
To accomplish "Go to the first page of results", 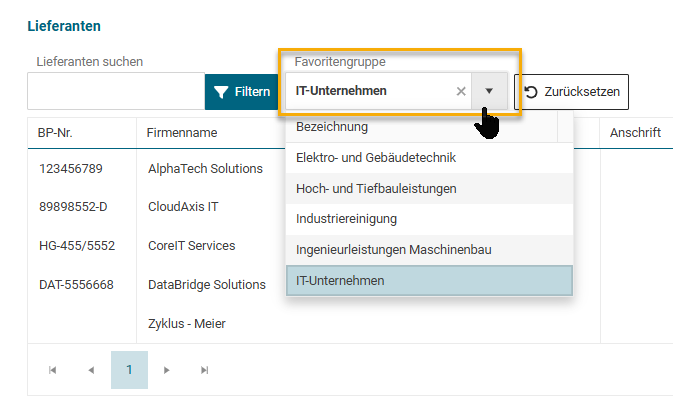I will point(53,370).
